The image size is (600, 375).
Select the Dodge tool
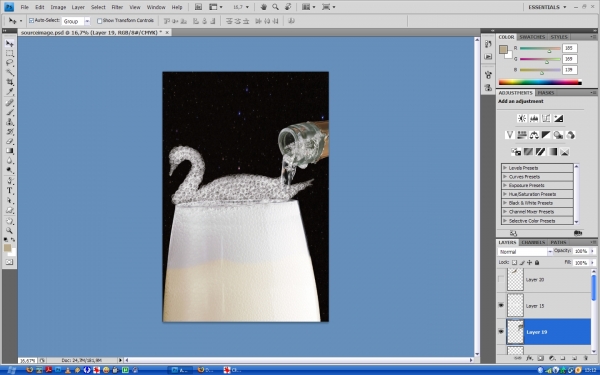(10, 171)
